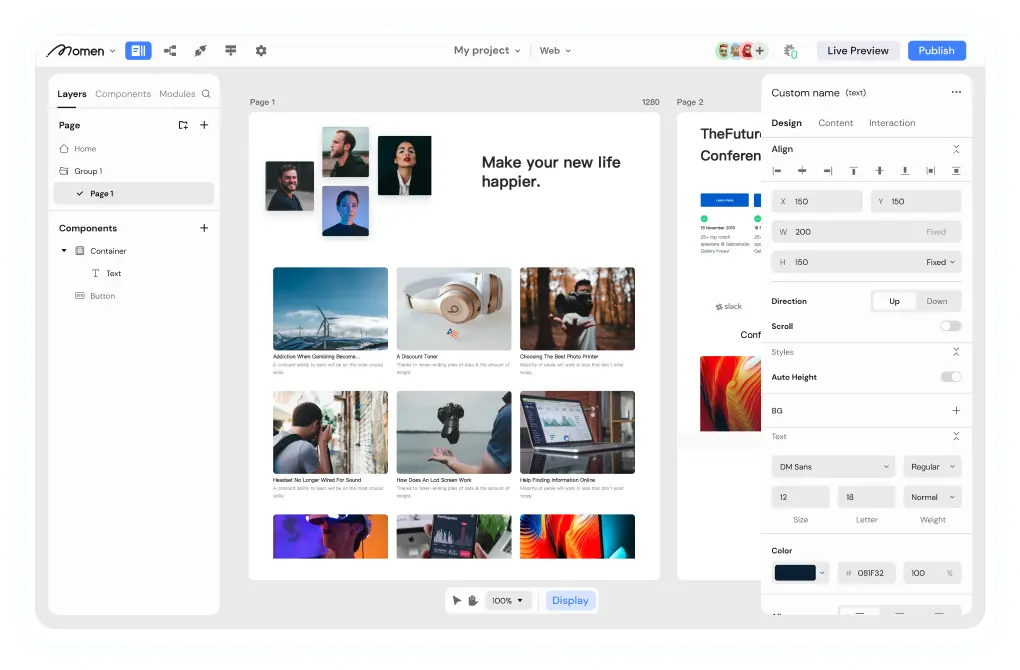The height and width of the screenshot is (670, 1020).
Task: Collapse the Container tree item arrow
Action: (x=64, y=251)
